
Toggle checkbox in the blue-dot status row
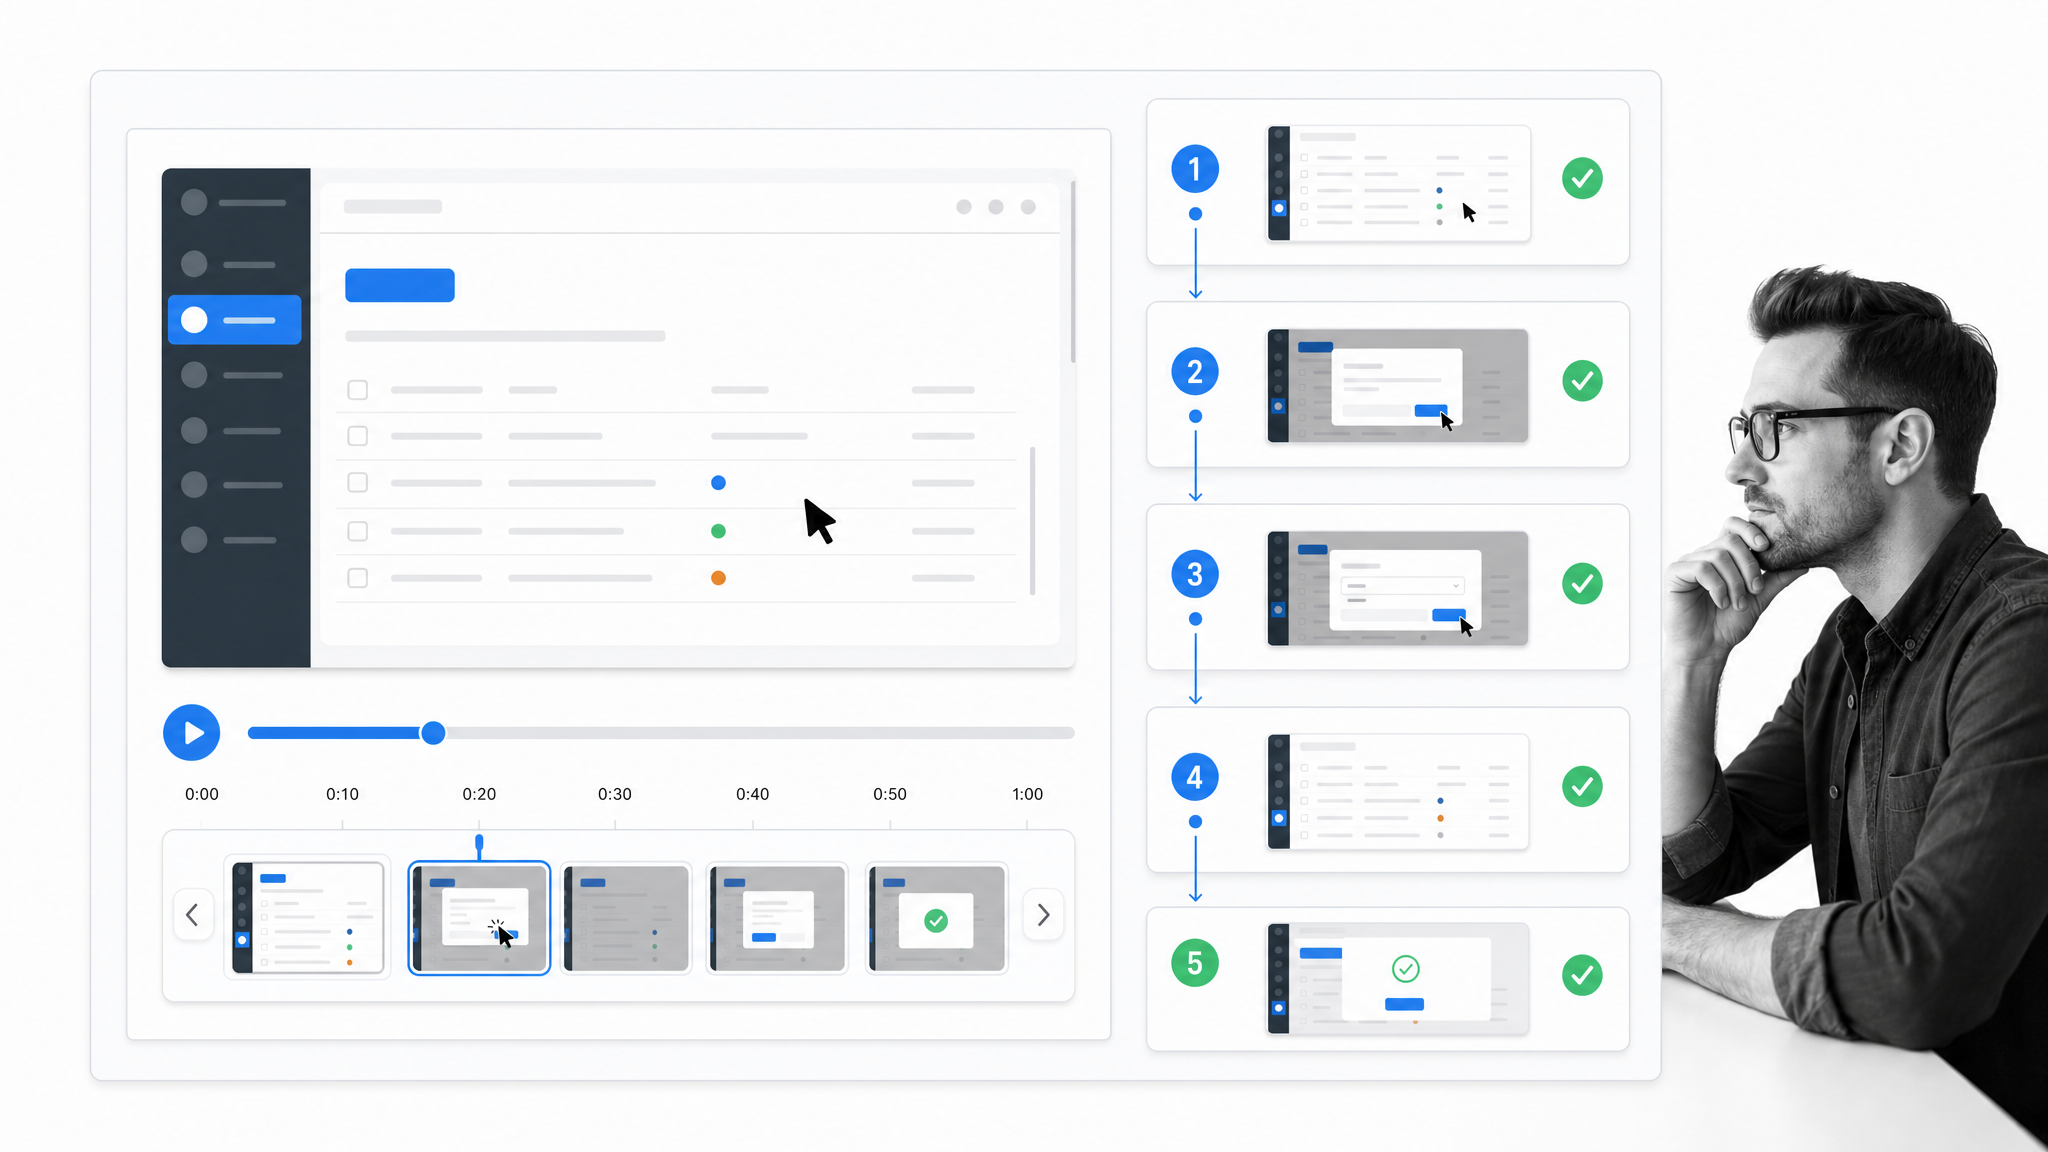coord(357,483)
